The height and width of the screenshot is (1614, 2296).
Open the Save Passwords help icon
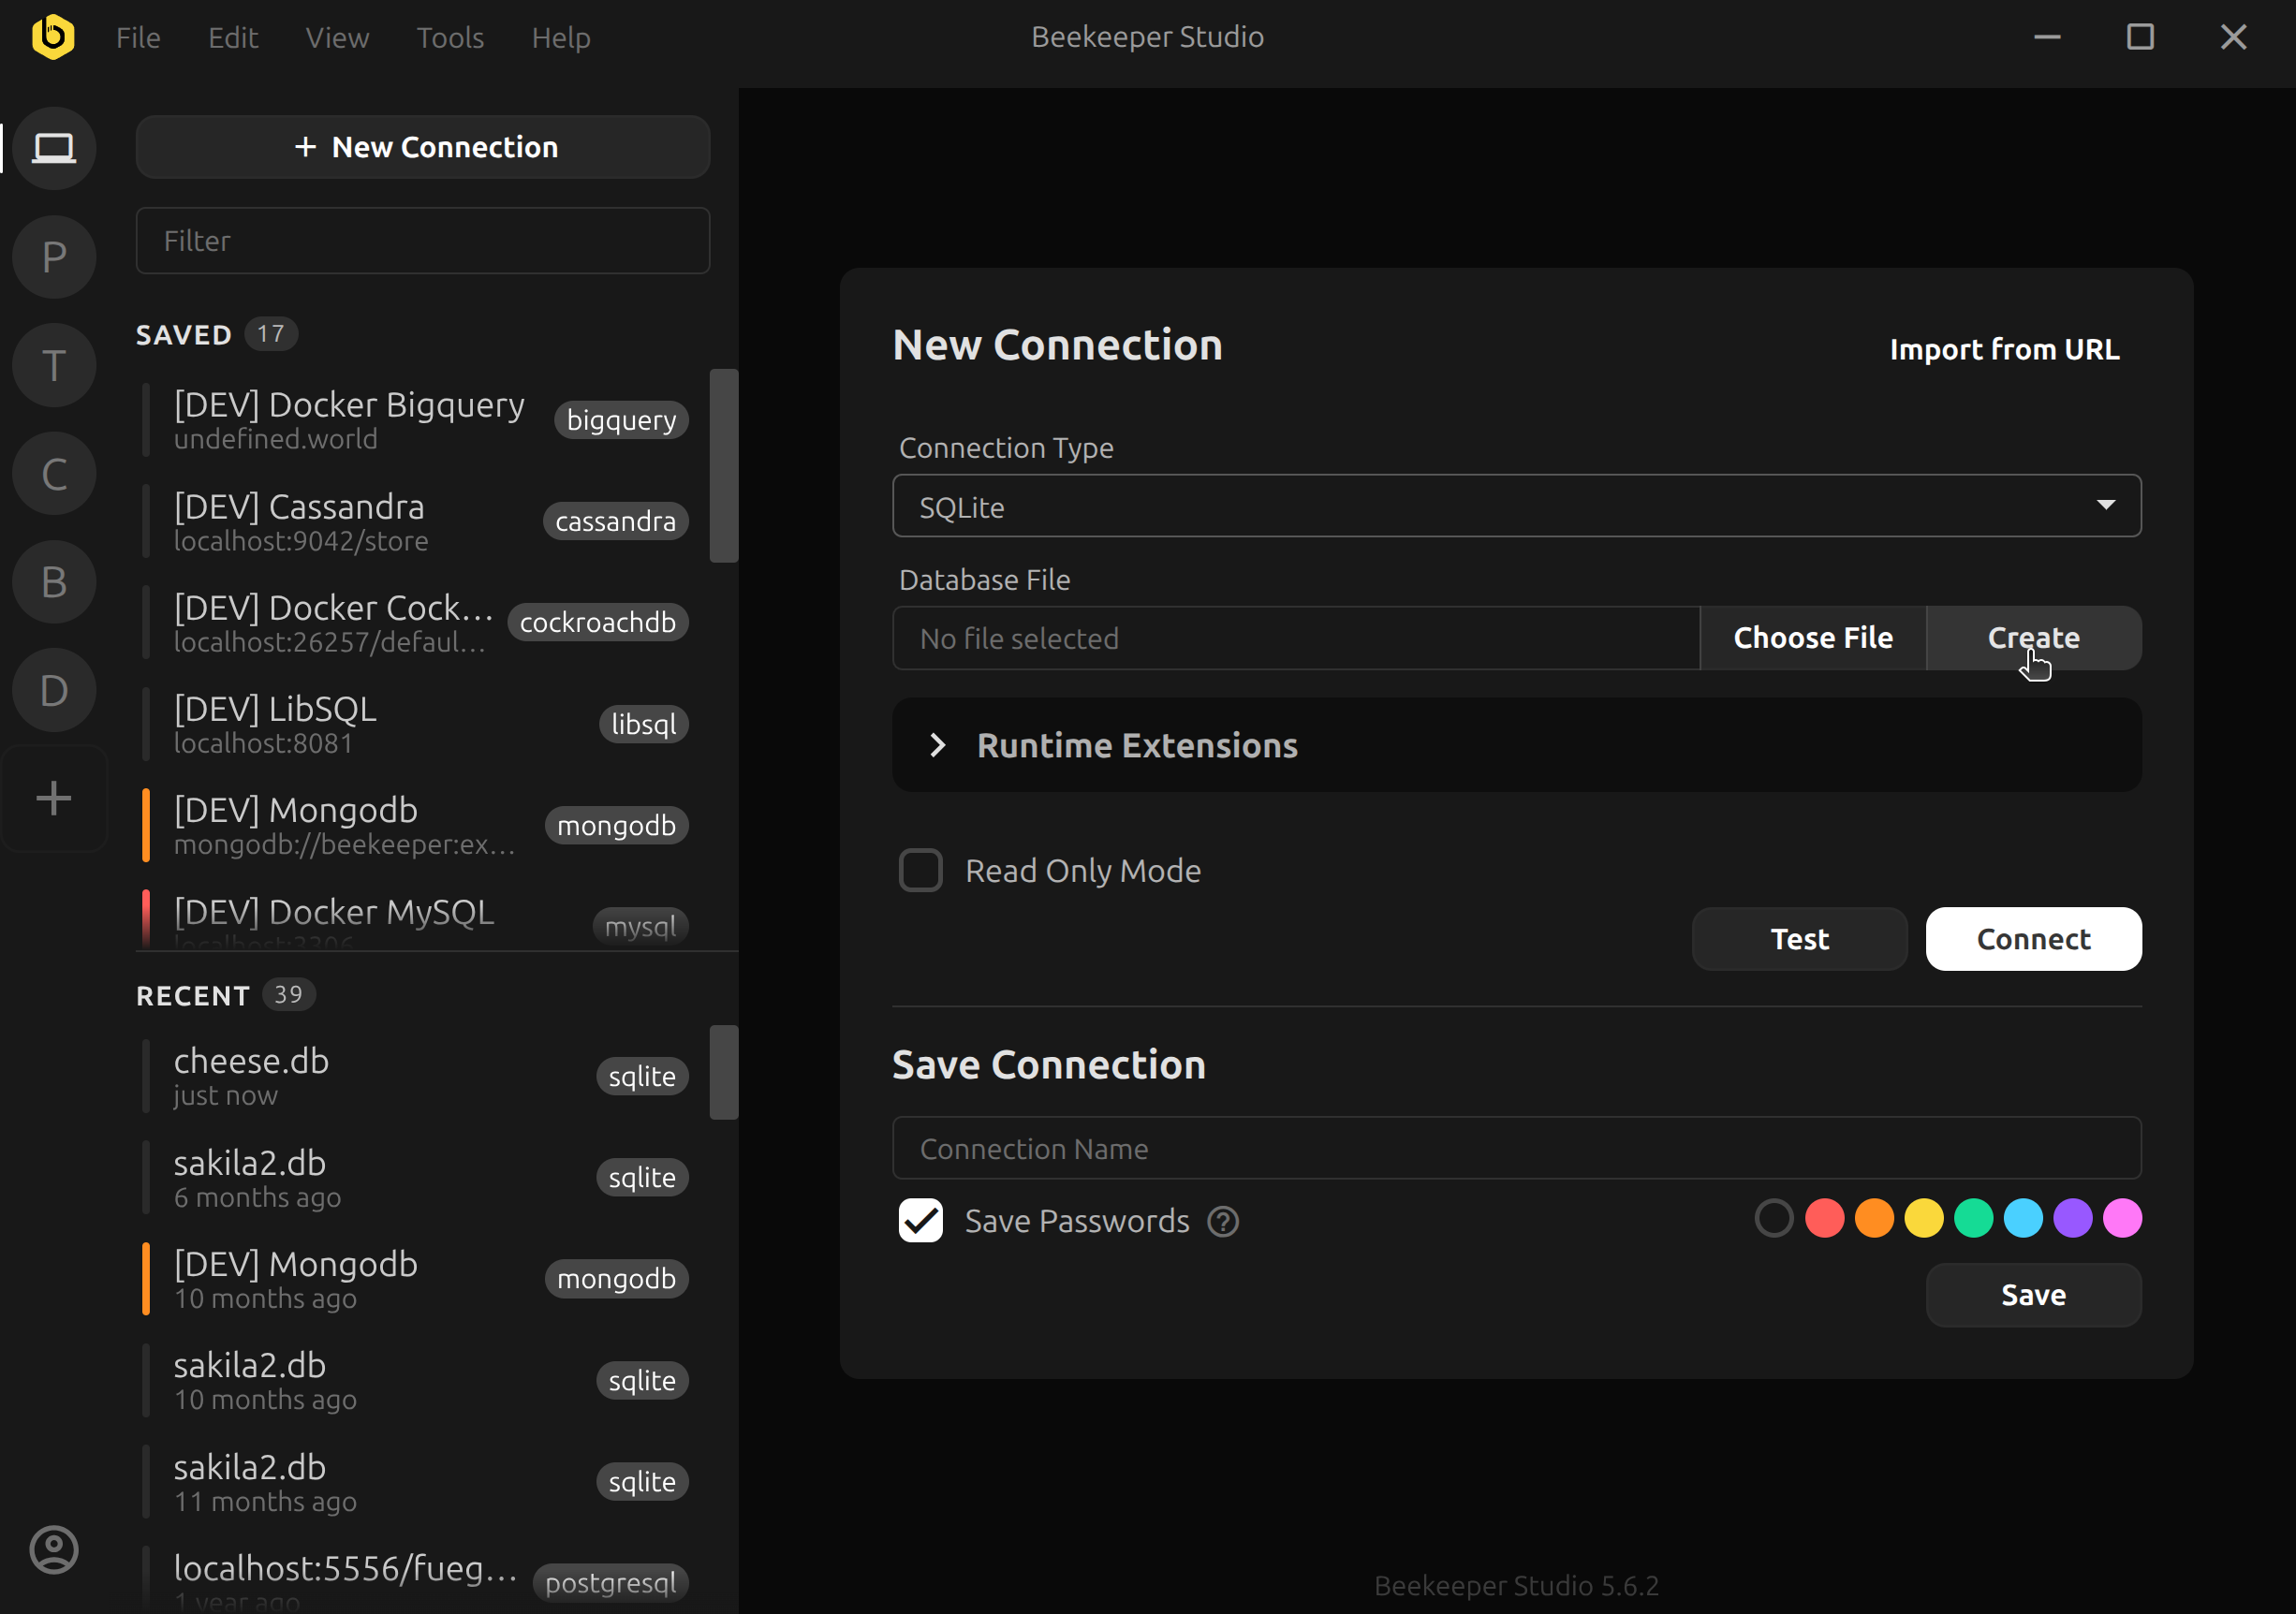(x=1222, y=1221)
